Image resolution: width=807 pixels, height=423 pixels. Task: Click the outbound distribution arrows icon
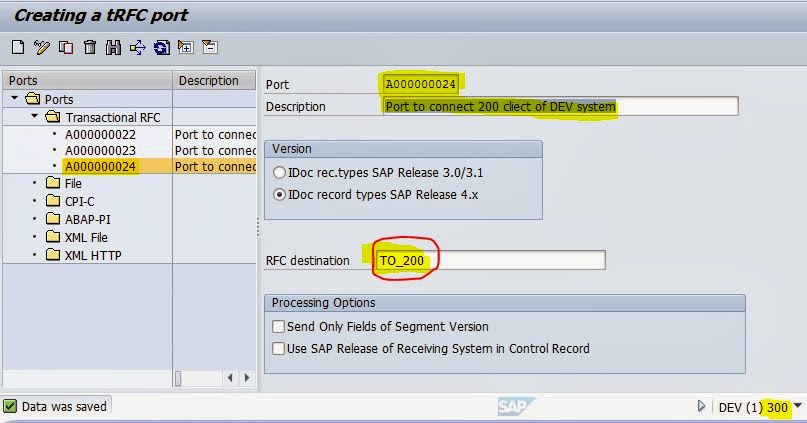tap(137, 48)
